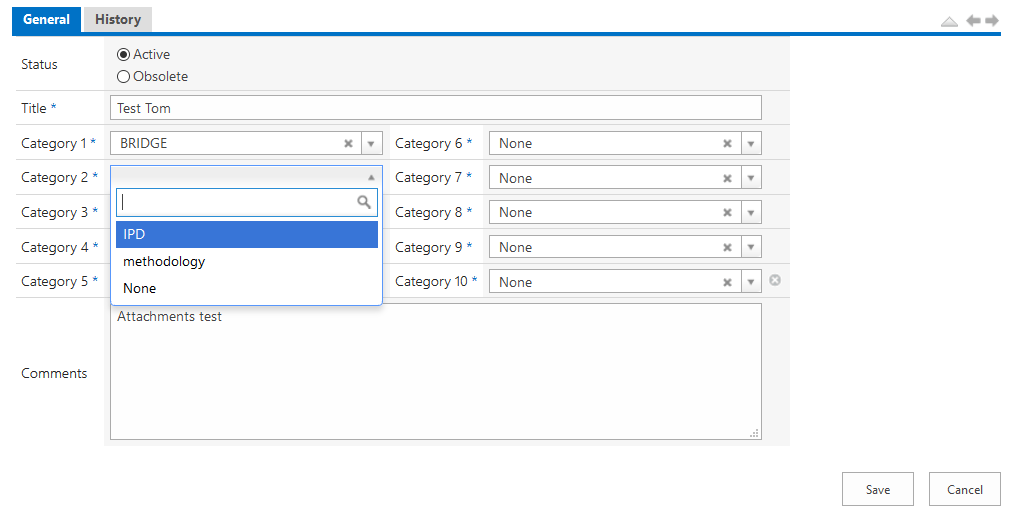
Task: Open the Category 8 dropdown arrow
Action: [751, 212]
